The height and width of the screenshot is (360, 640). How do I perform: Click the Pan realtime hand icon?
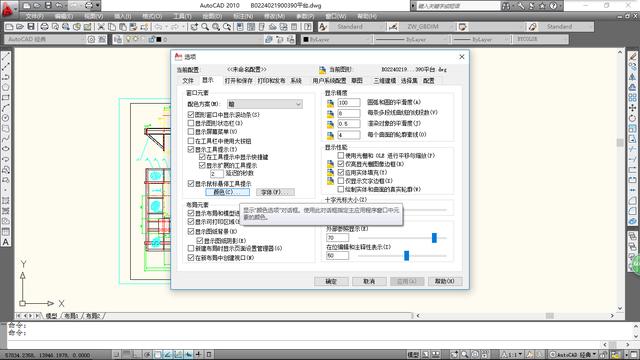click(194, 27)
